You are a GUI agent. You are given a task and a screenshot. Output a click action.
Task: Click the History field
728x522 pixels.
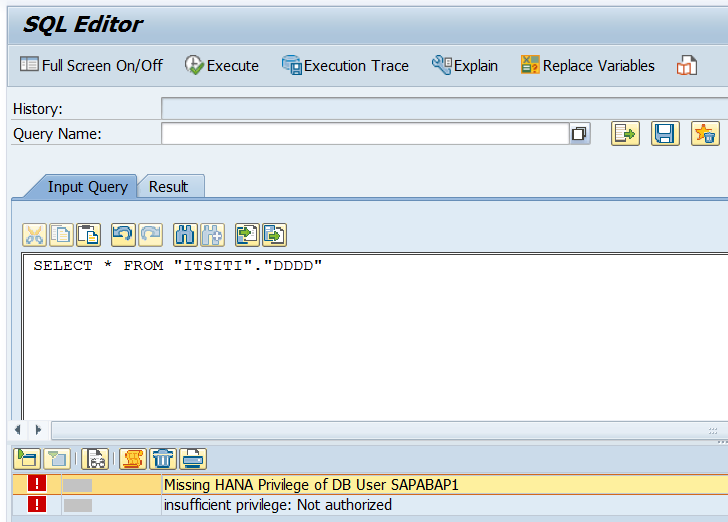[x=444, y=109]
